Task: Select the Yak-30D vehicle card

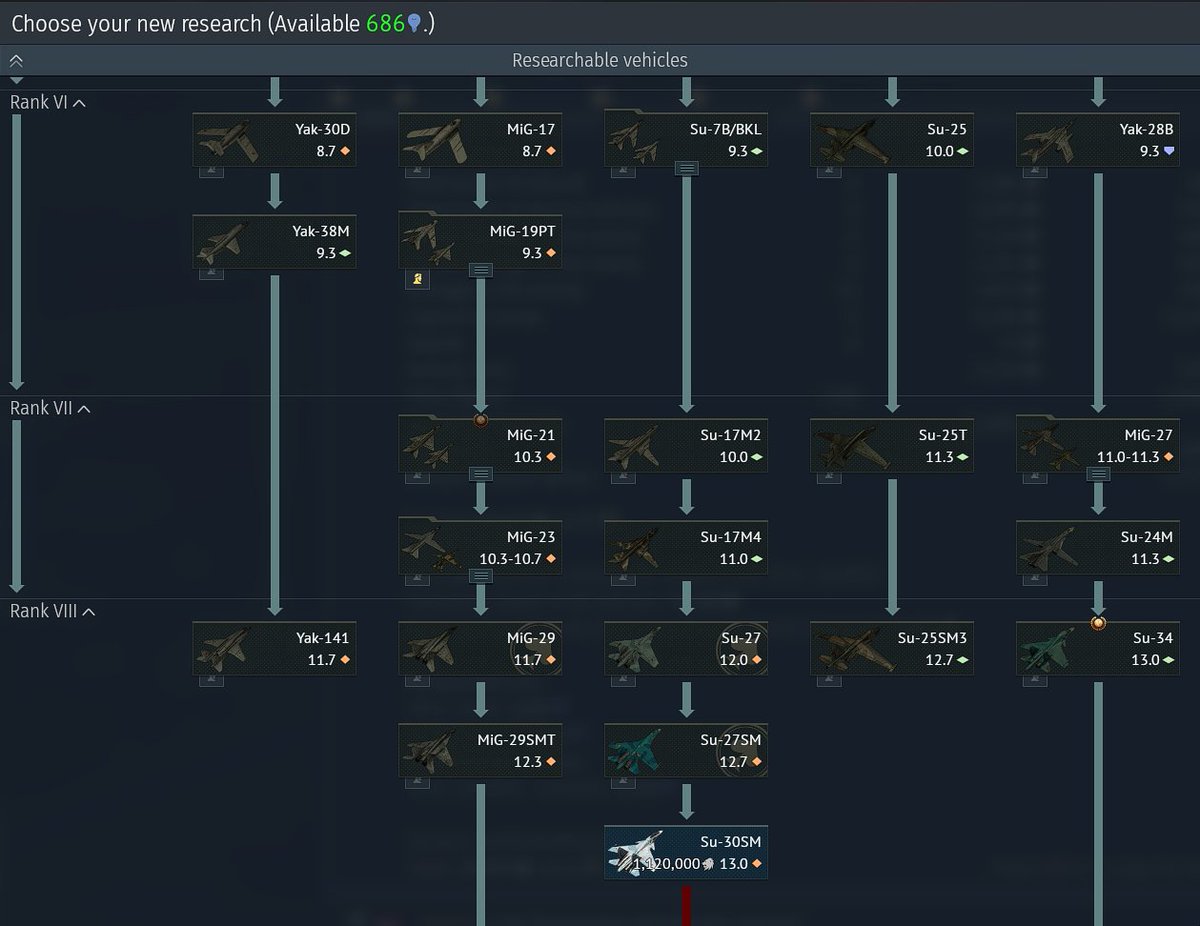Action: point(274,140)
